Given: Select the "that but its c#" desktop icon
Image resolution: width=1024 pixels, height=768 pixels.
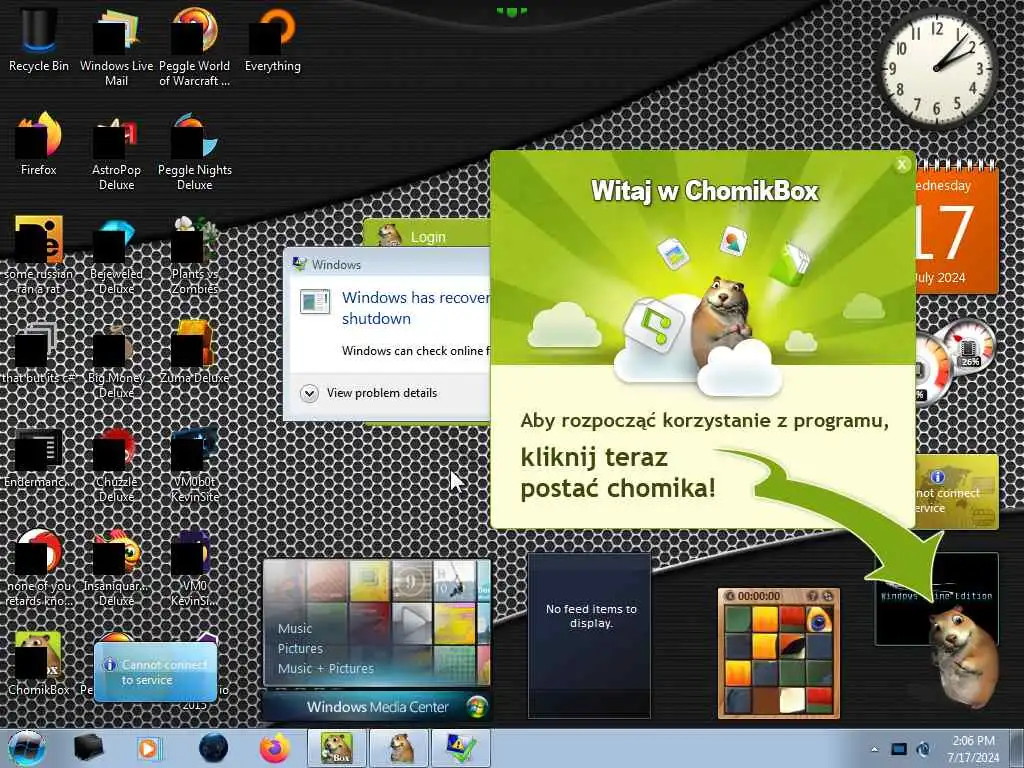Looking at the screenshot, I should 38,351.
